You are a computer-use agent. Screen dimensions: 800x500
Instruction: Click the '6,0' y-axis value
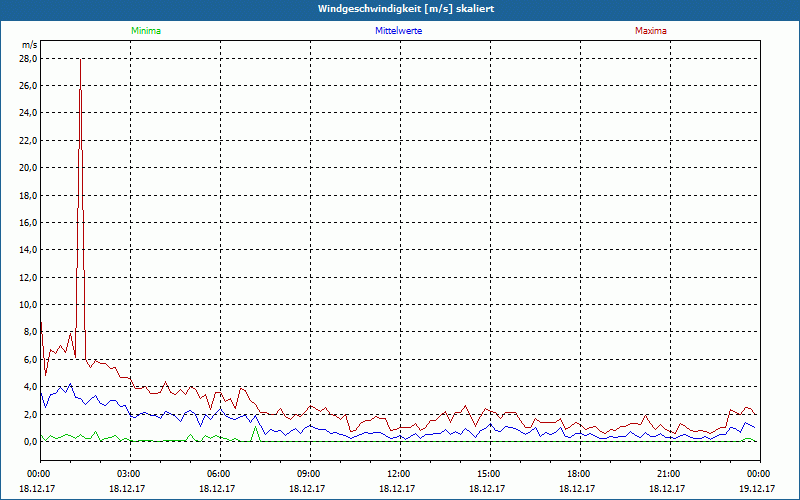(x=31, y=360)
